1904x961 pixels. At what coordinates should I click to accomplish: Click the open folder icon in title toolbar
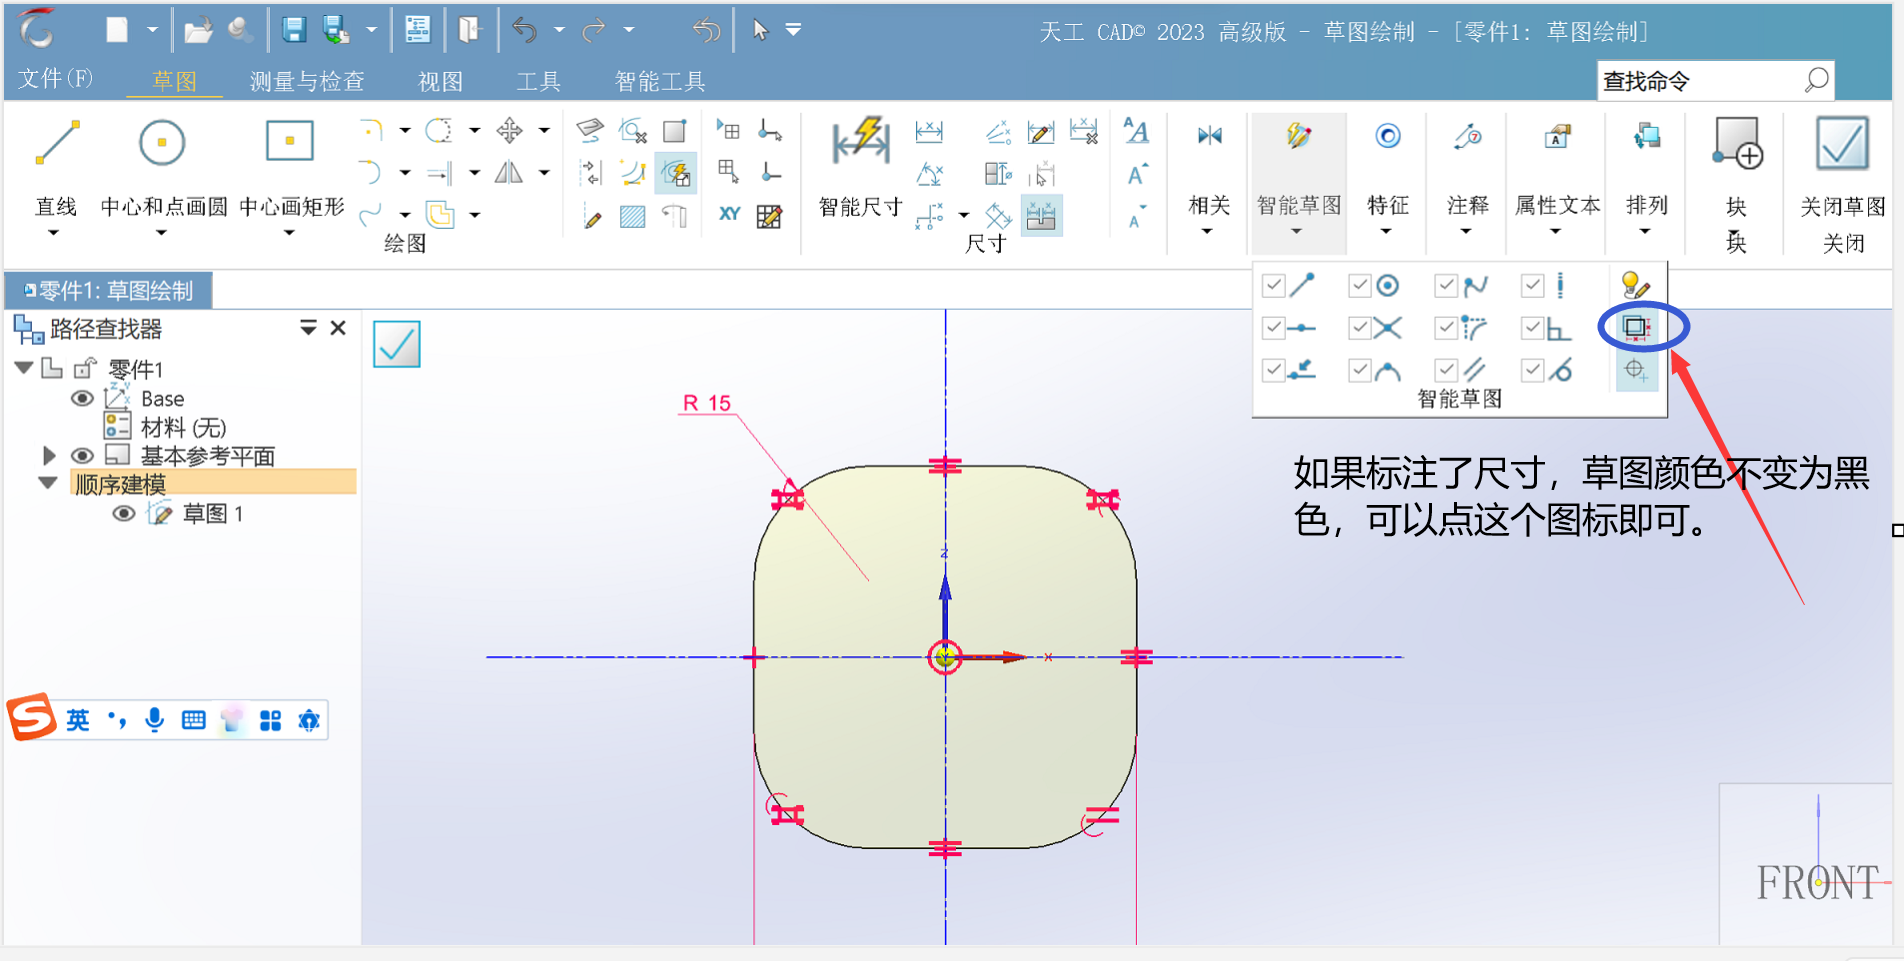[x=198, y=31]
